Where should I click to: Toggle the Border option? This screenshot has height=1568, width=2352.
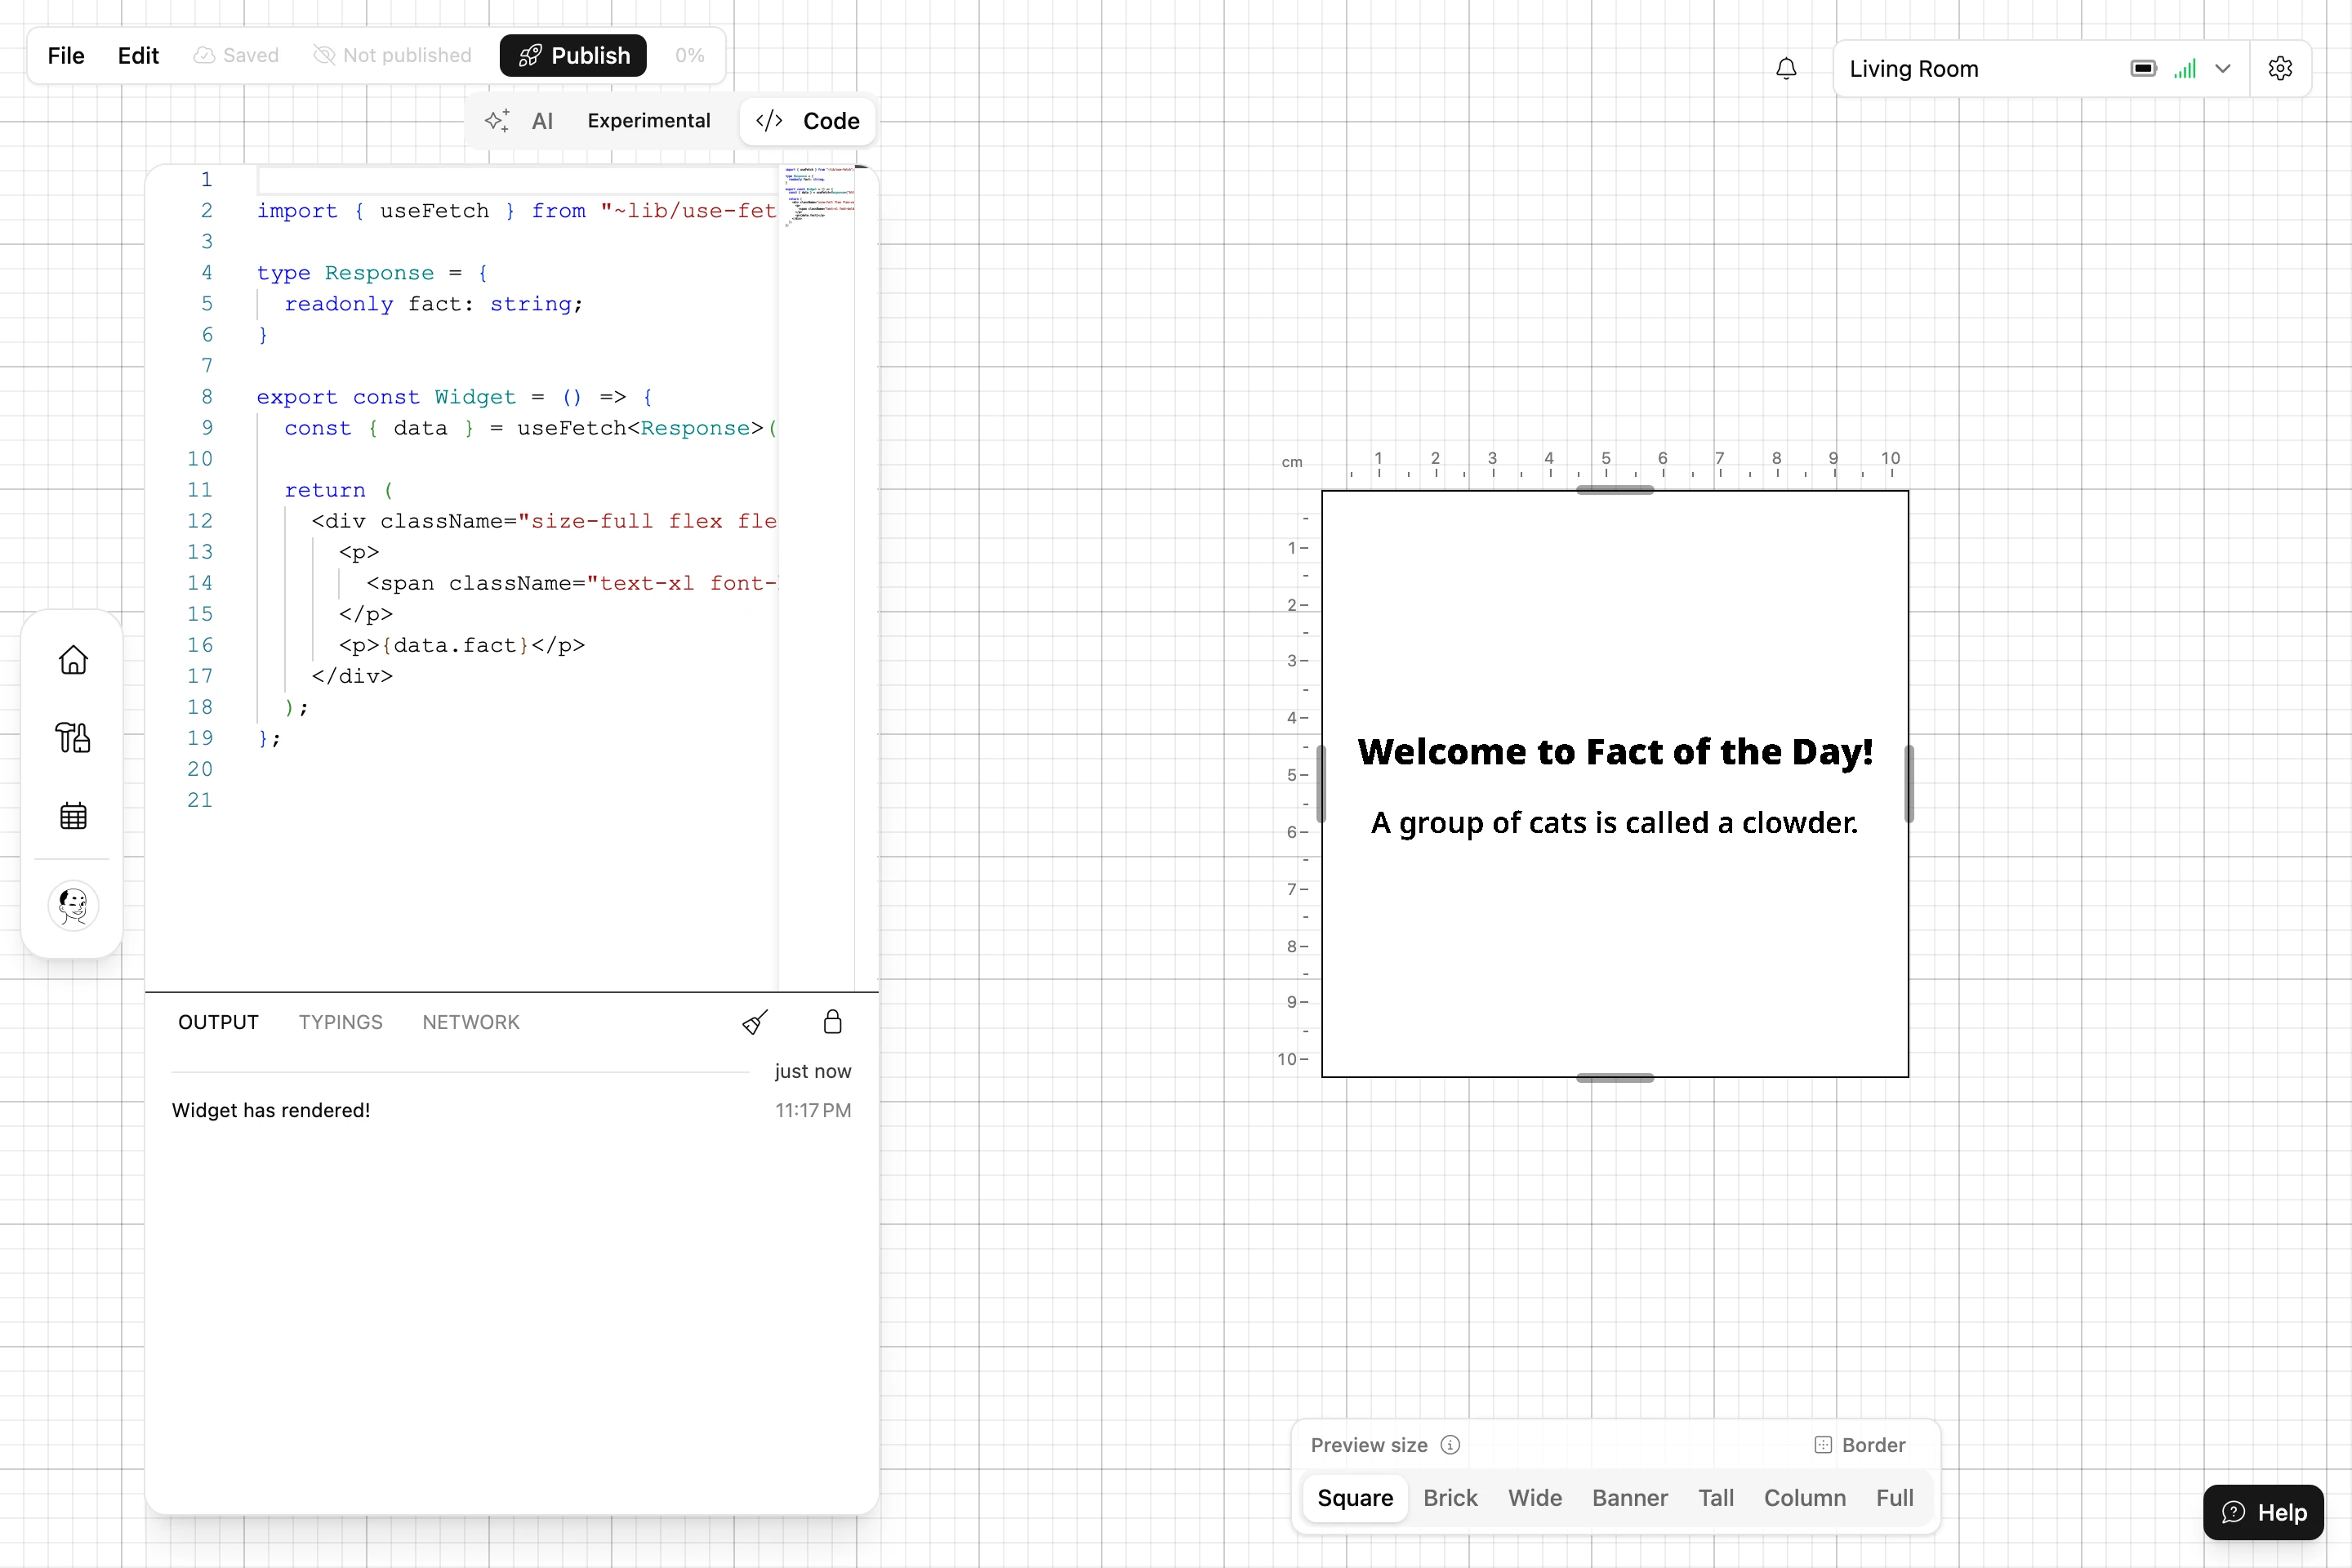point(1859,1445)
